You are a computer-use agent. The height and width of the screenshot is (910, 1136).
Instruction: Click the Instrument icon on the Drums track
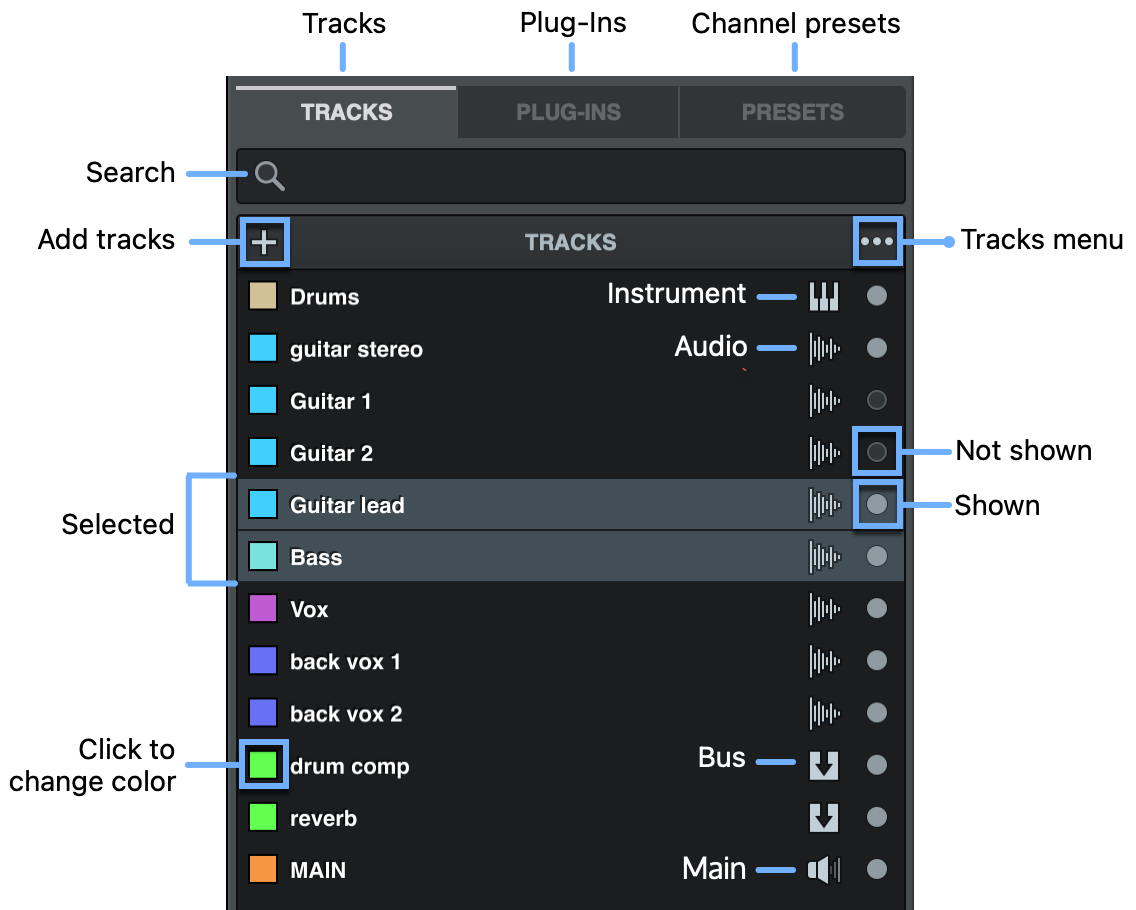(x=823, y=295)
